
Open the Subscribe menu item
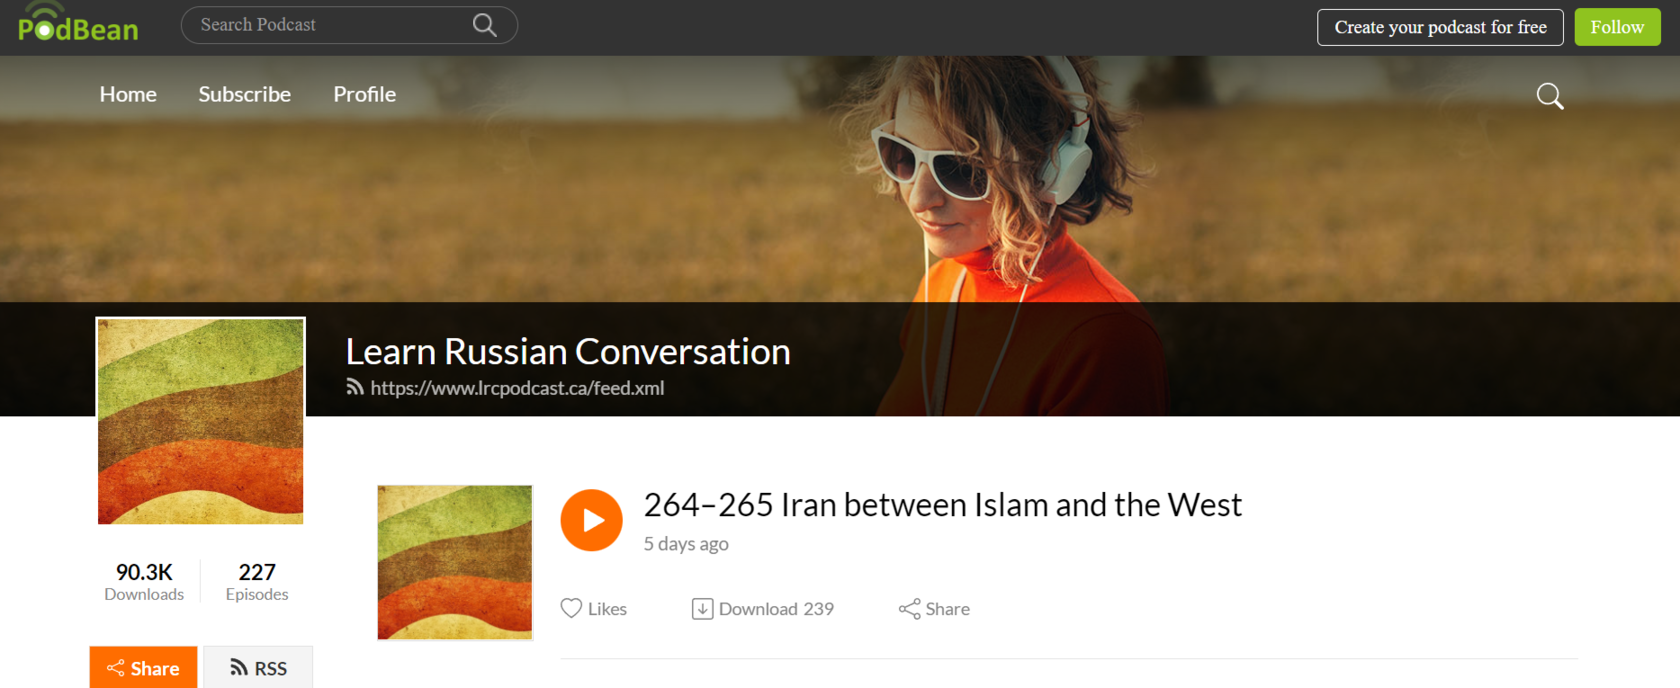pos(244,94)
